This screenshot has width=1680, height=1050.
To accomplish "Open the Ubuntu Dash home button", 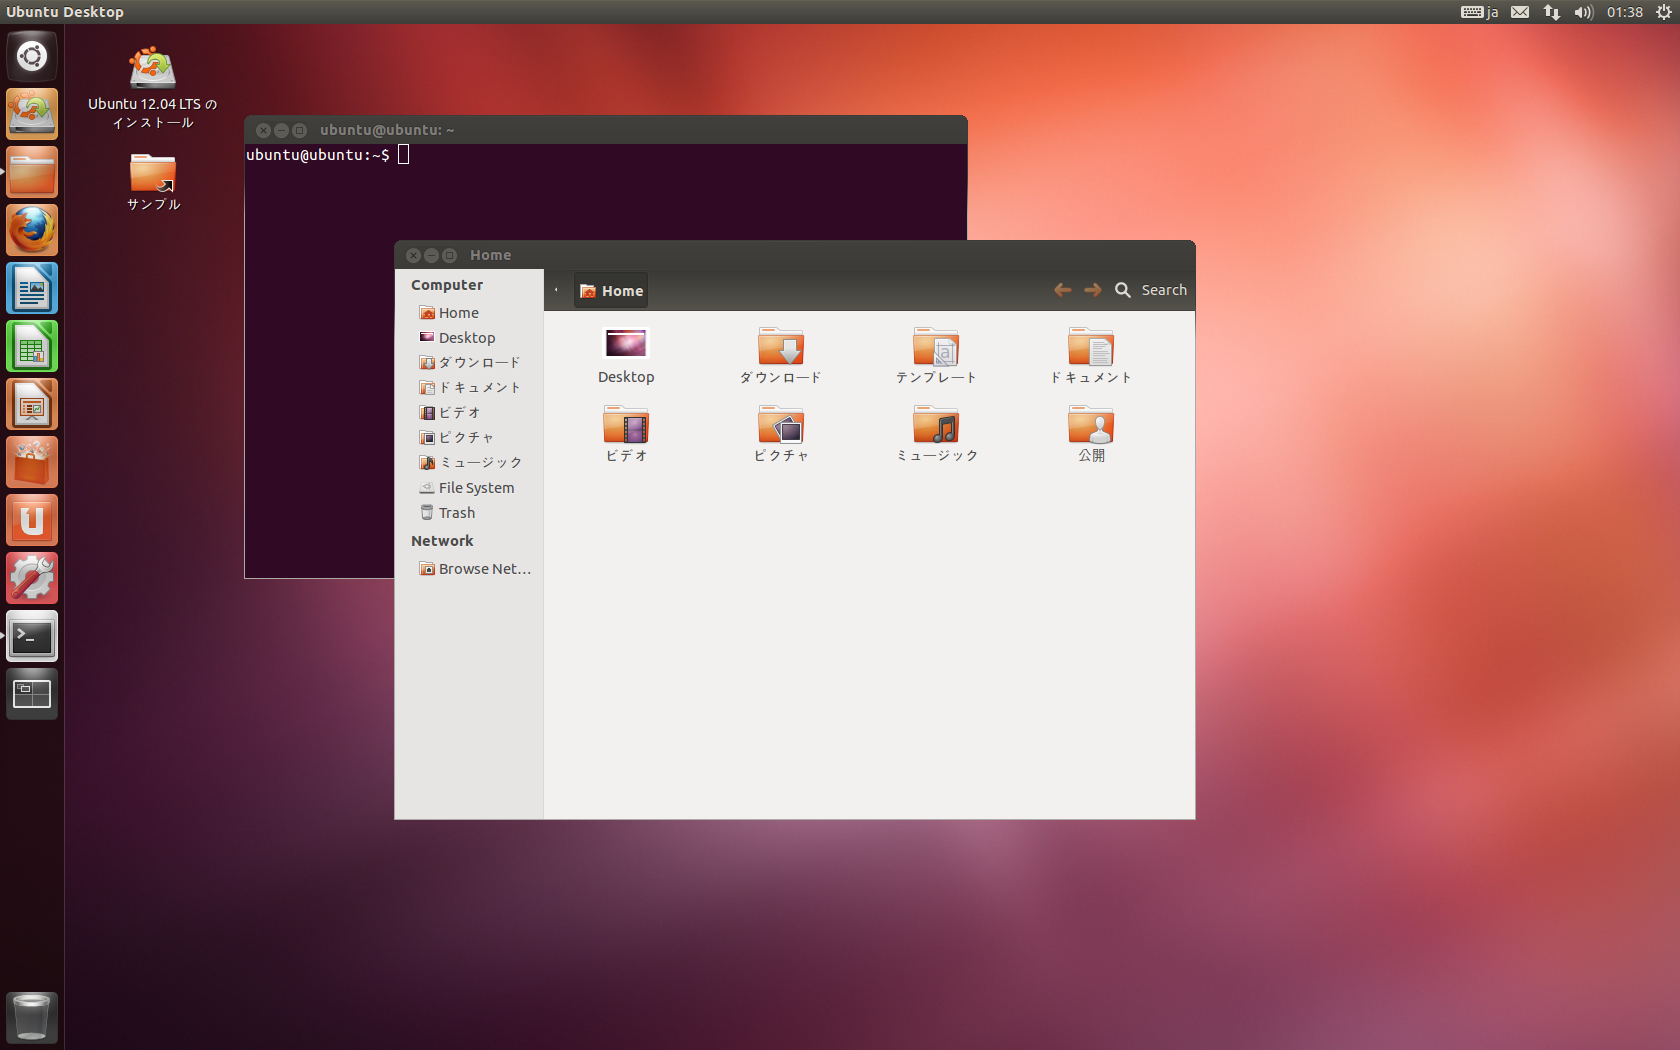I will click(x=32, y=56).
